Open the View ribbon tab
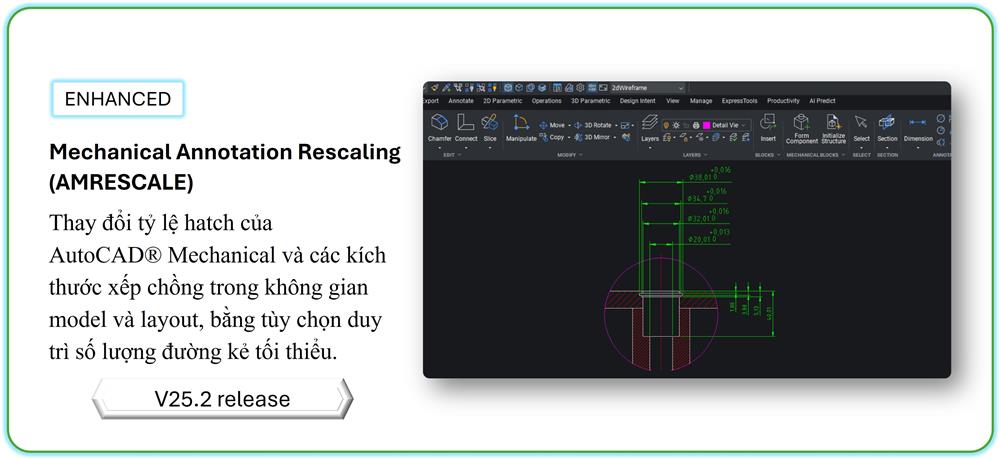Viewport: 1000px width, 459px height. [673, 101]
